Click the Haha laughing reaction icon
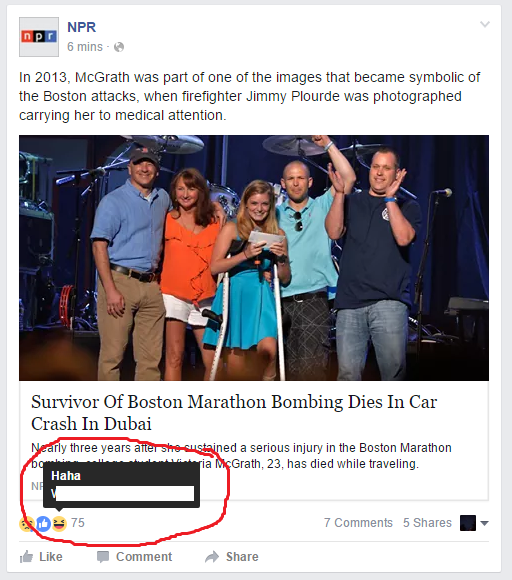512x580 pixels. click(x=59, y=523)
